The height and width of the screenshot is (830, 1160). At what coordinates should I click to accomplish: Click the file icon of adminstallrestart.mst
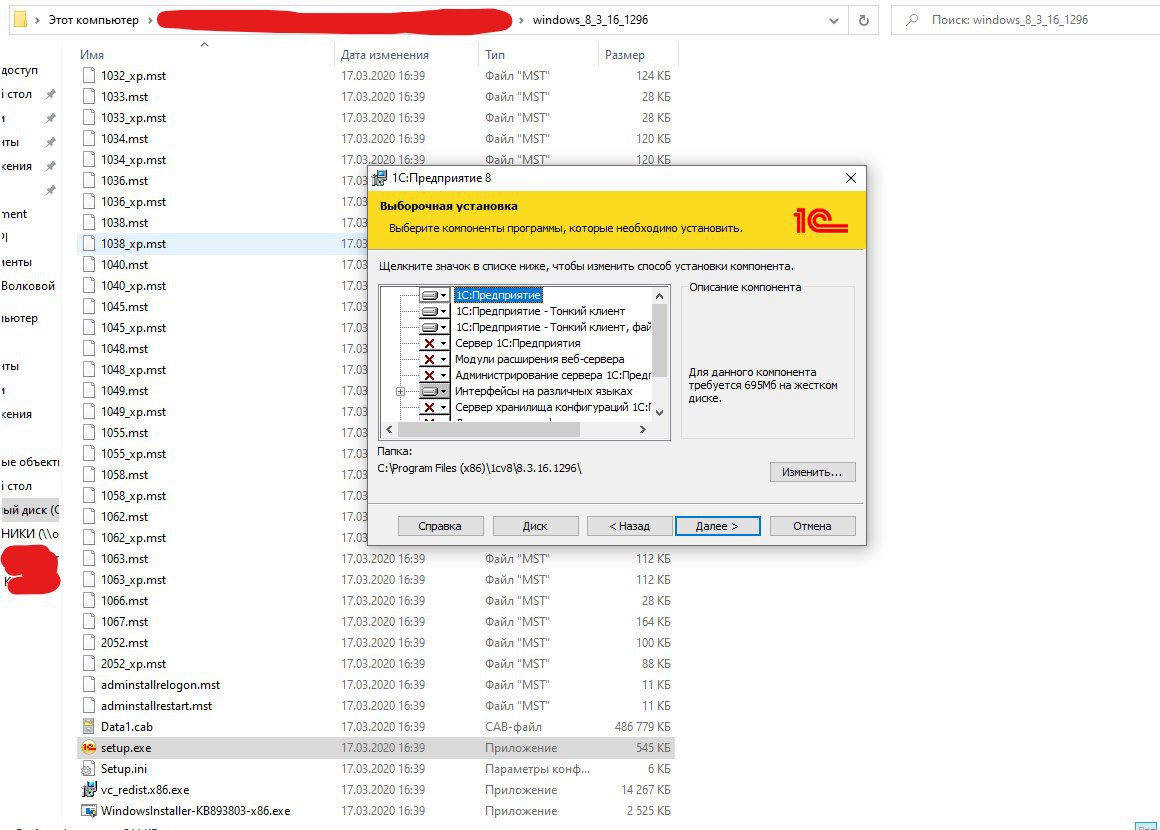[89, 706]
